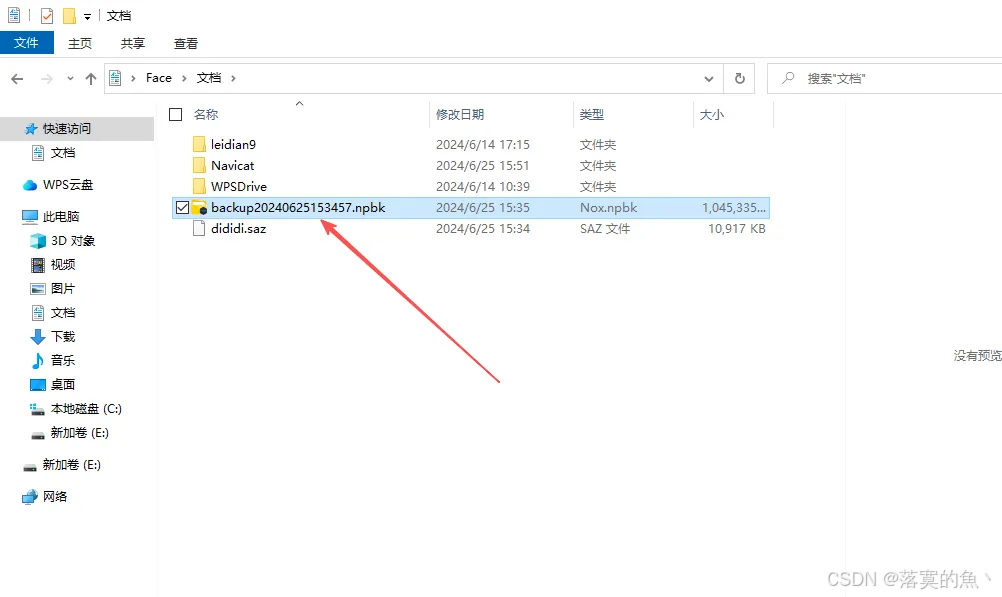Sort by 大小 column
Viewport: 1002px width, 597px height.
click(x=712, y=114)
